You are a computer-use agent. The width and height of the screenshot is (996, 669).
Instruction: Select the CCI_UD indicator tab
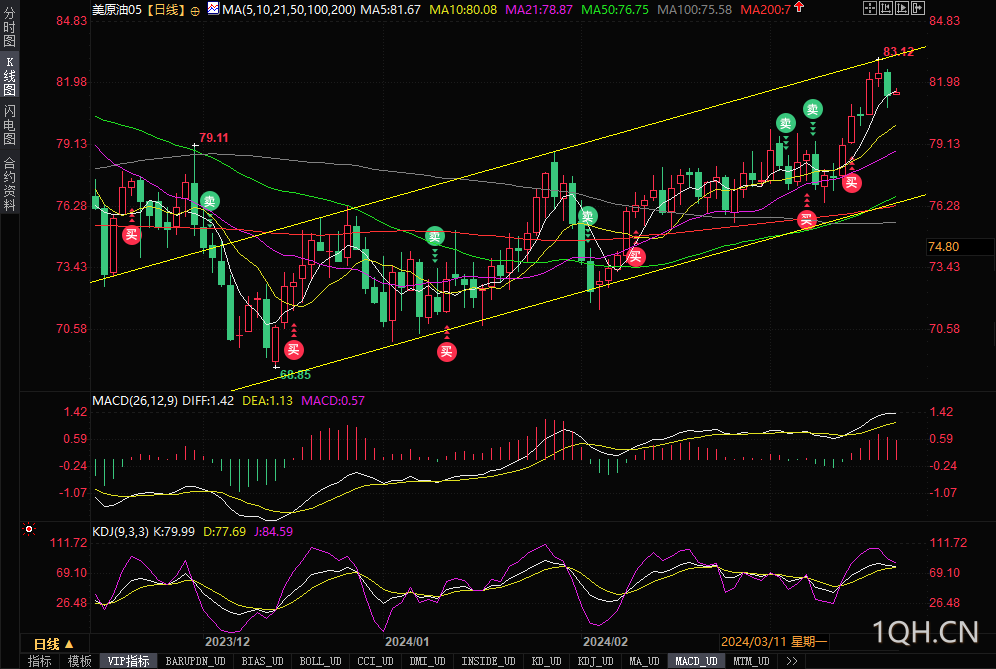click(375, 661)
